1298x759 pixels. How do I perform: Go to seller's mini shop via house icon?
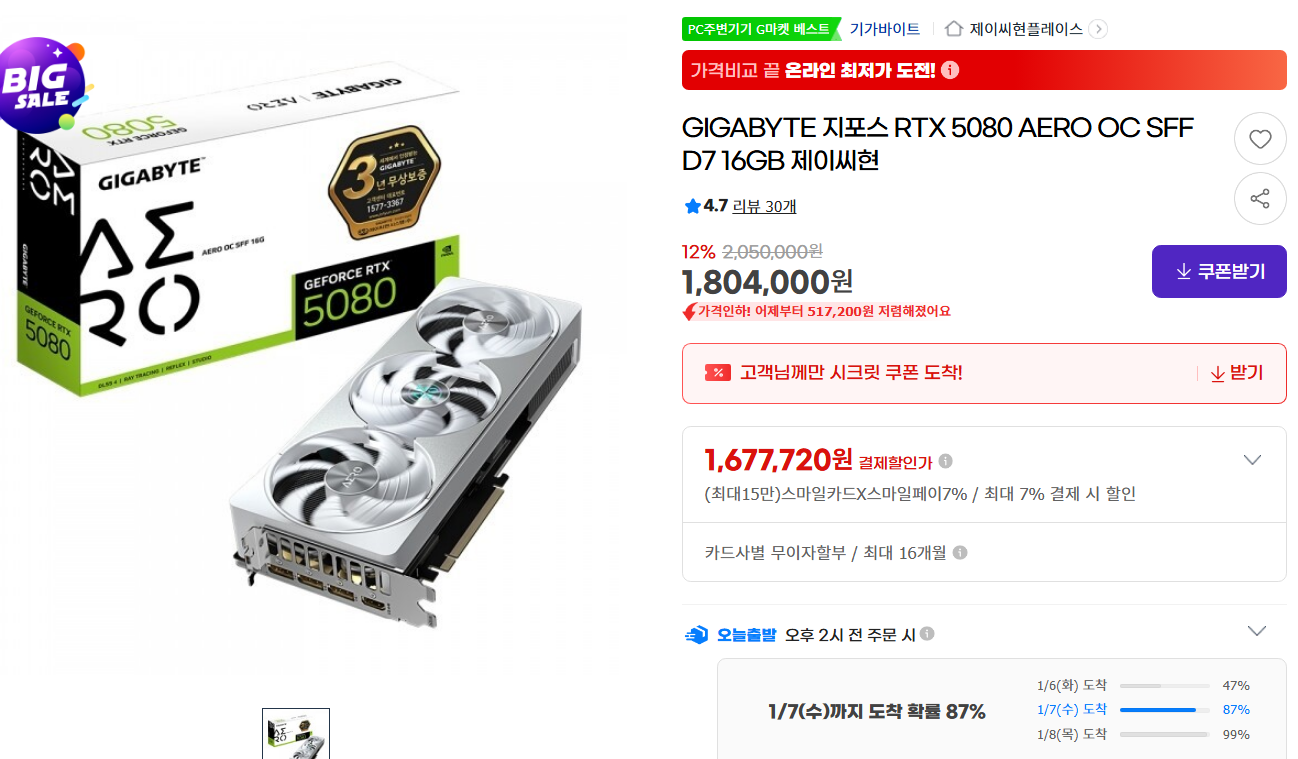point(954,29)
